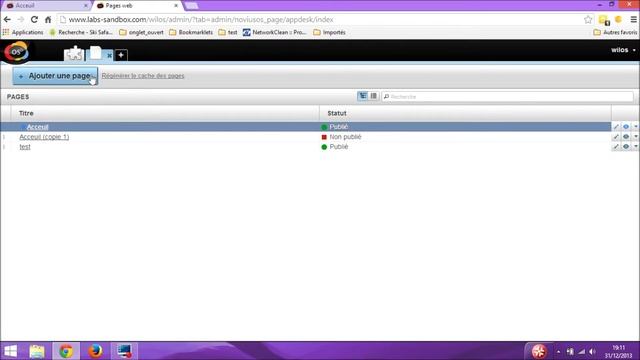Switch to tree view of pages

point(362,96)
